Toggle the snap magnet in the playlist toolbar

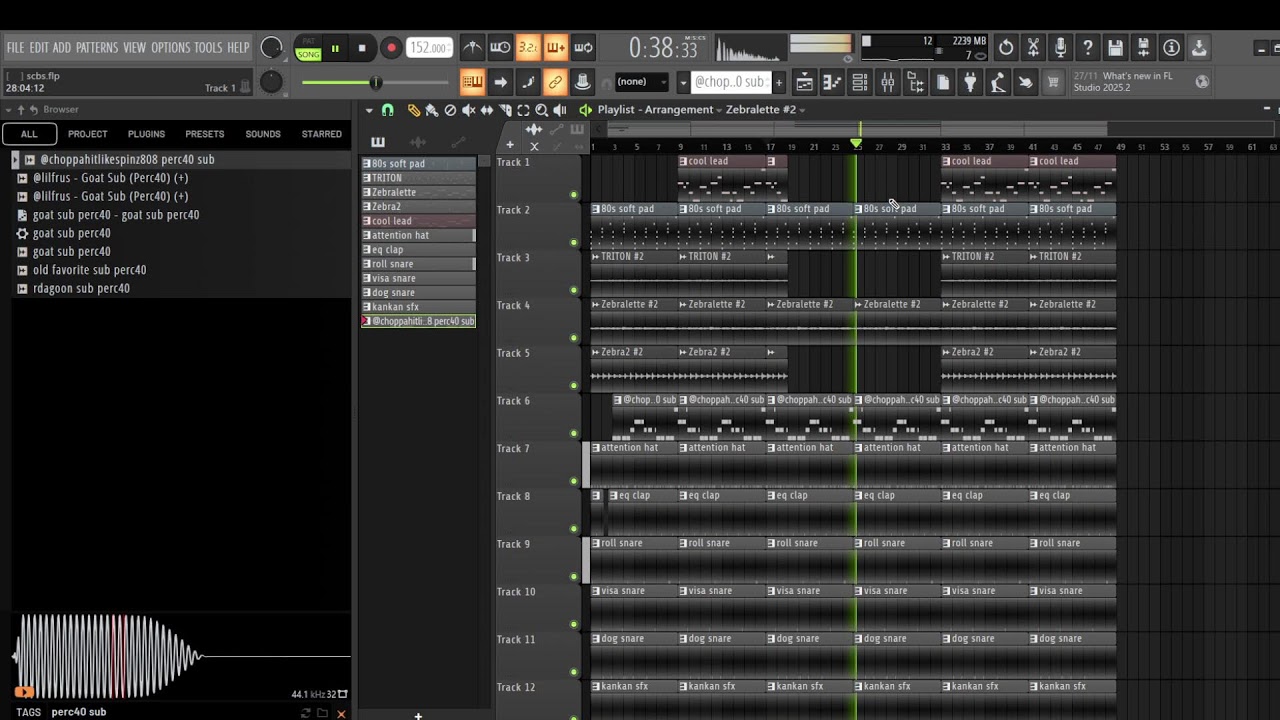388,110
